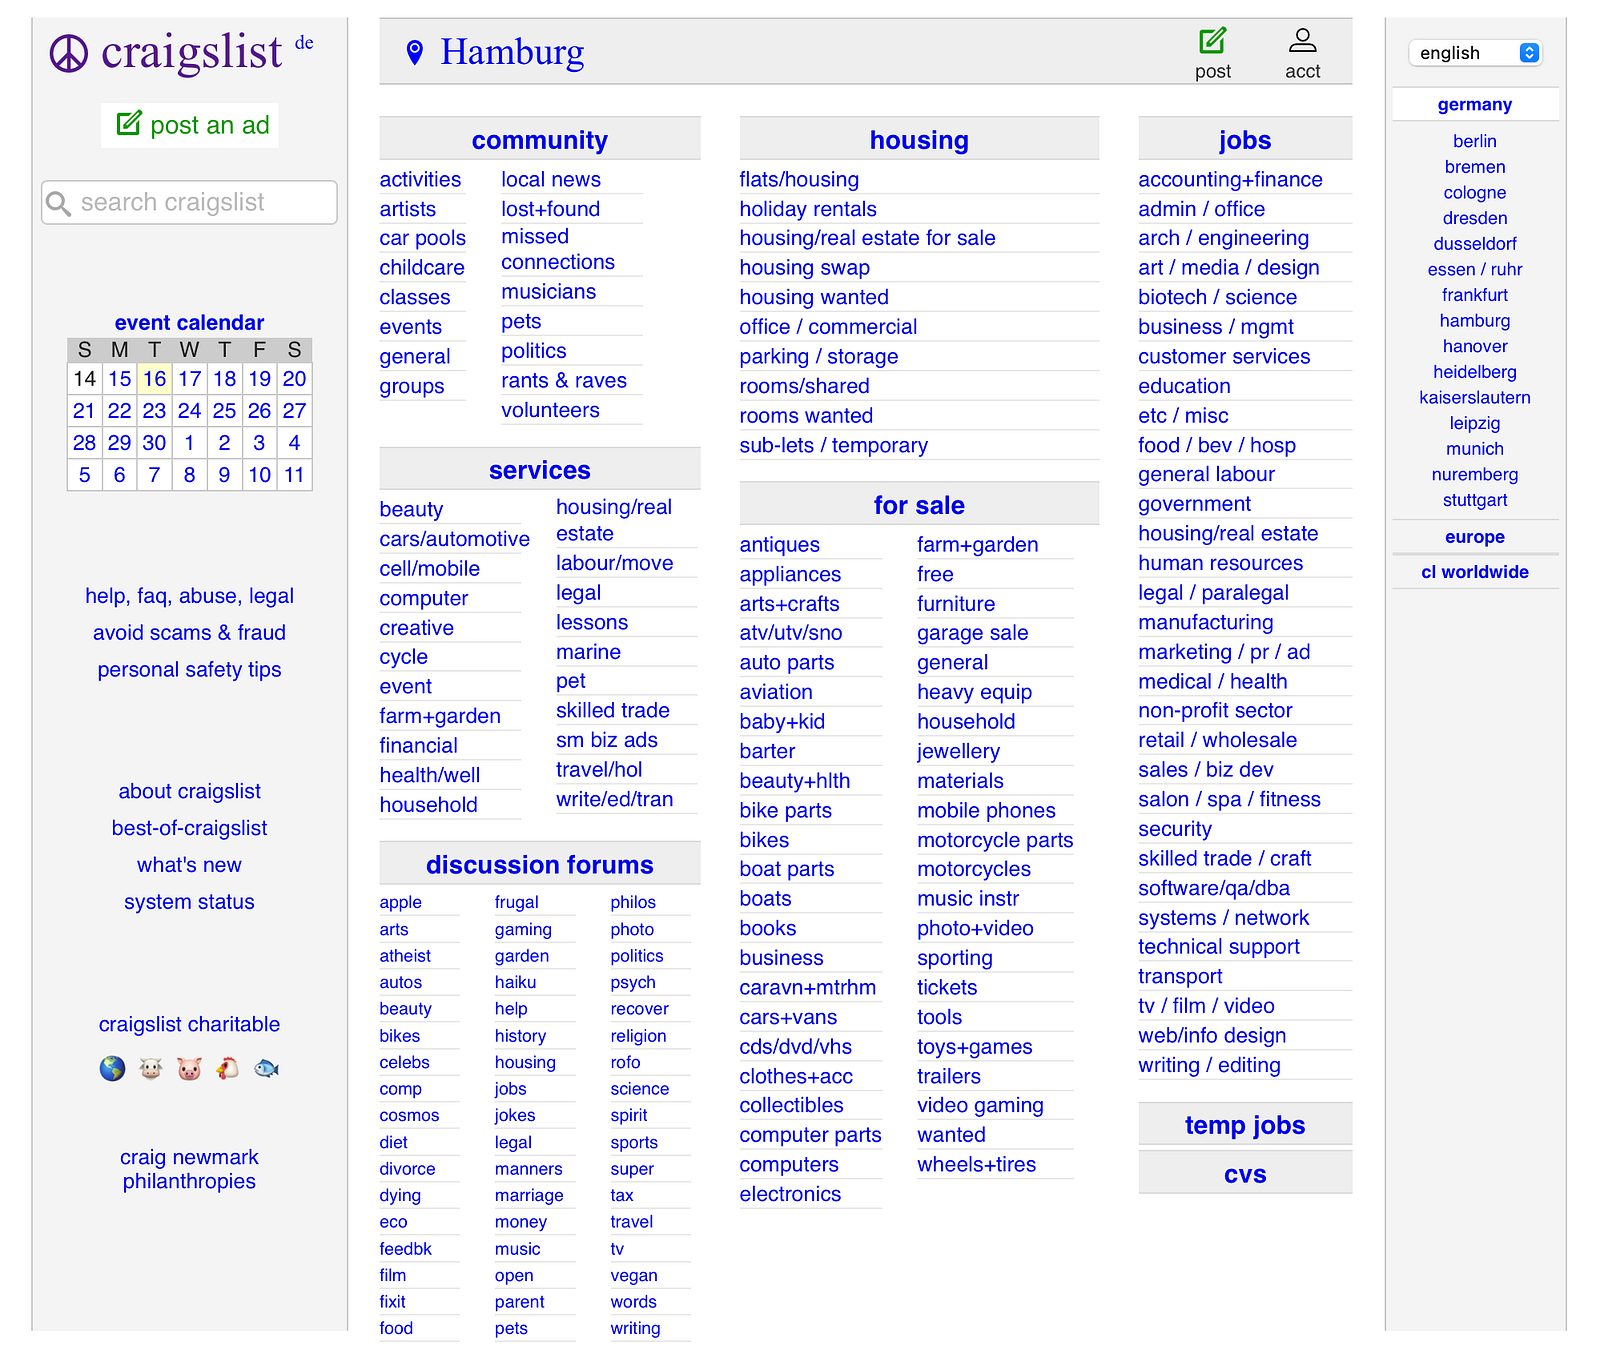Open software/qa/dba jobs link
1600x1361 pixels.
[1214, 888]
